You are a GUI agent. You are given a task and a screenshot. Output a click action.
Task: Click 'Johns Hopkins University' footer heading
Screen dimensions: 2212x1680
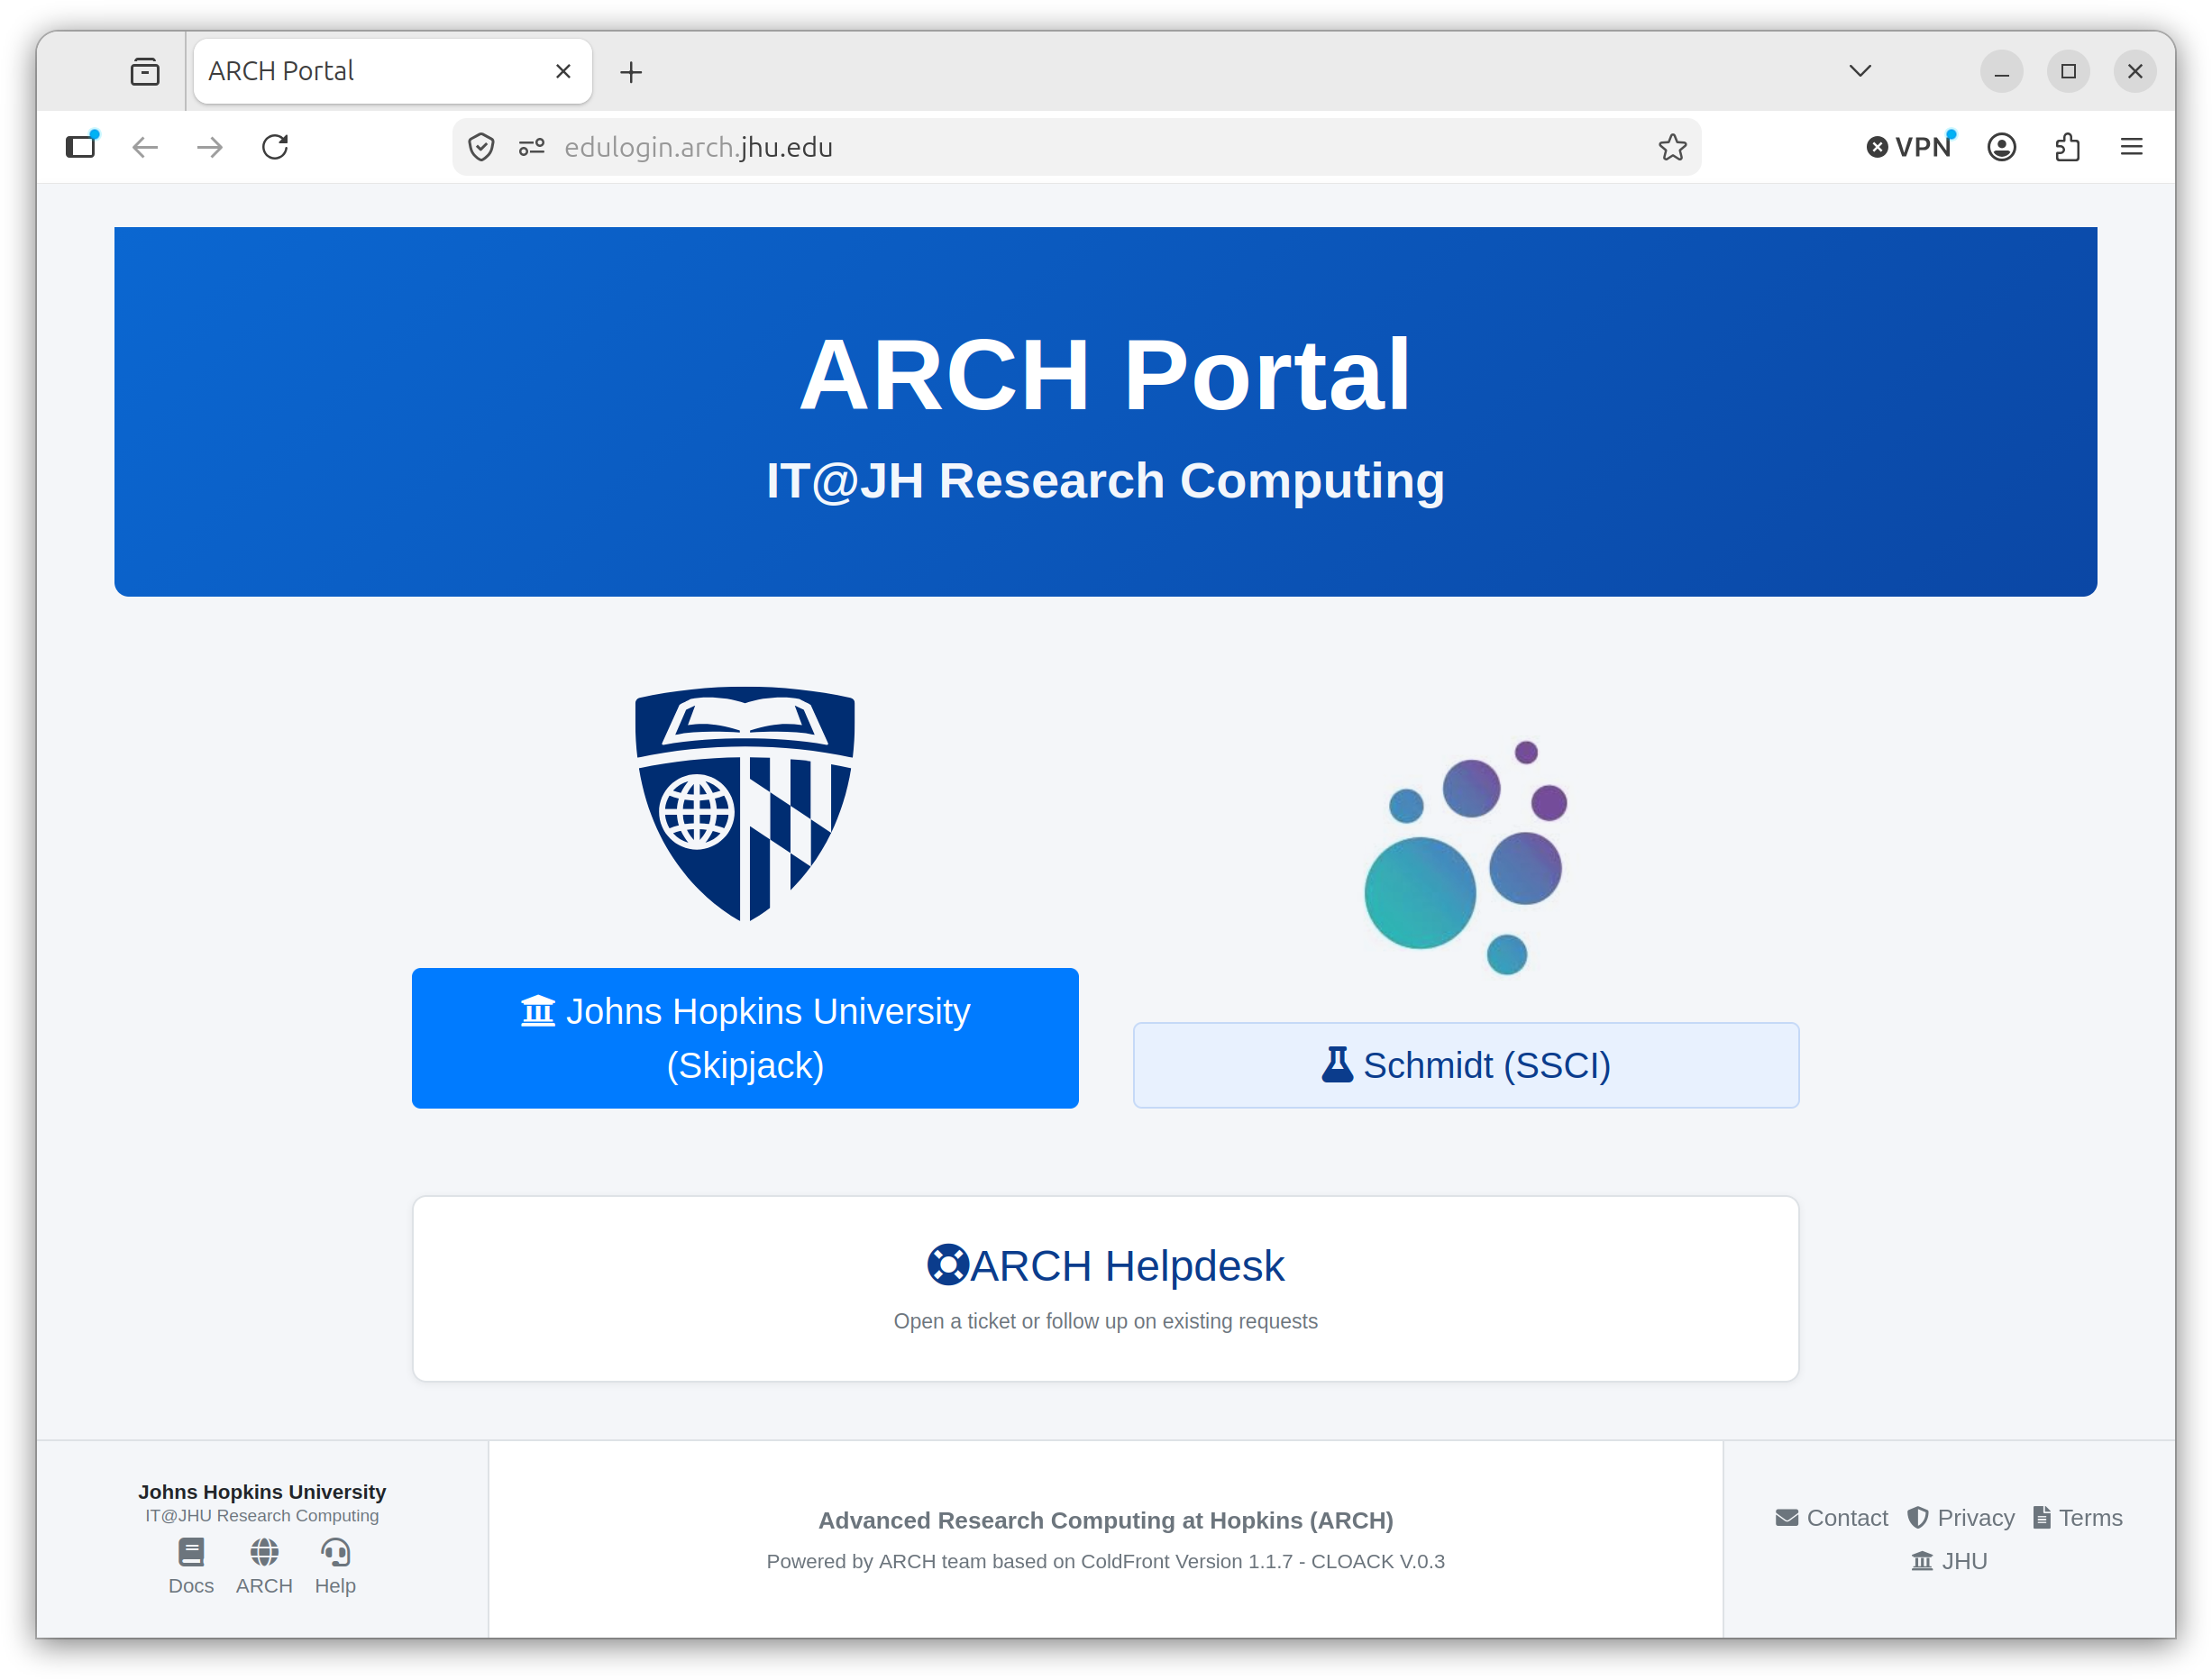[262, 1492]
